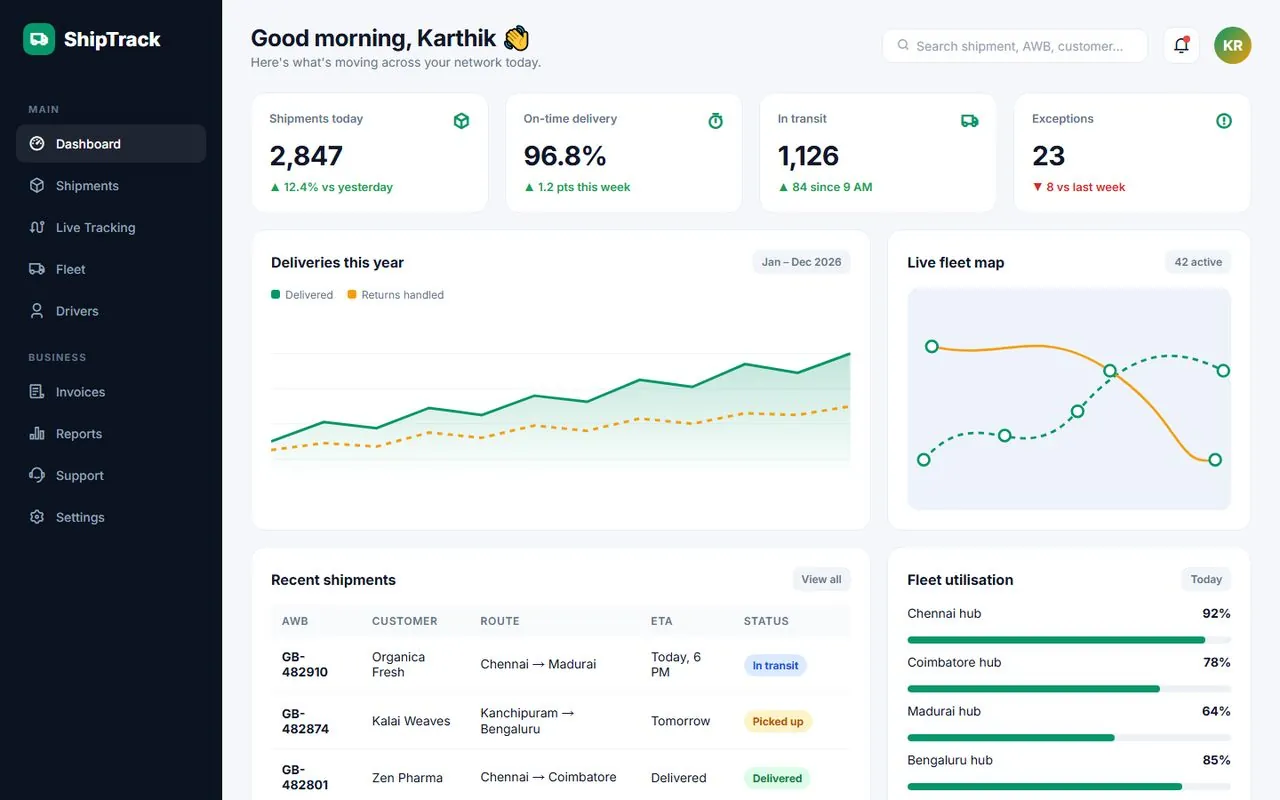This screenshot has height=800, width=1280.
Task: Go to the Dashboard menu item
Action: [111, 144]
